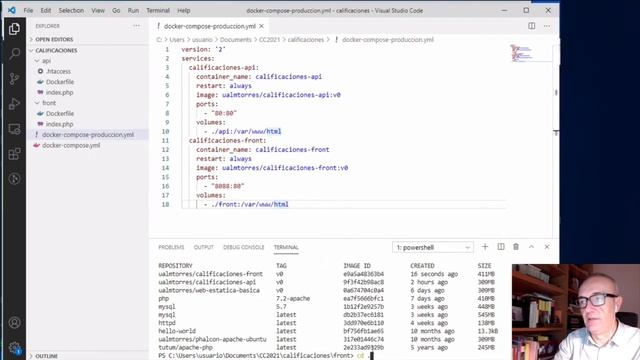Open the File menu

tap(28, 11)
